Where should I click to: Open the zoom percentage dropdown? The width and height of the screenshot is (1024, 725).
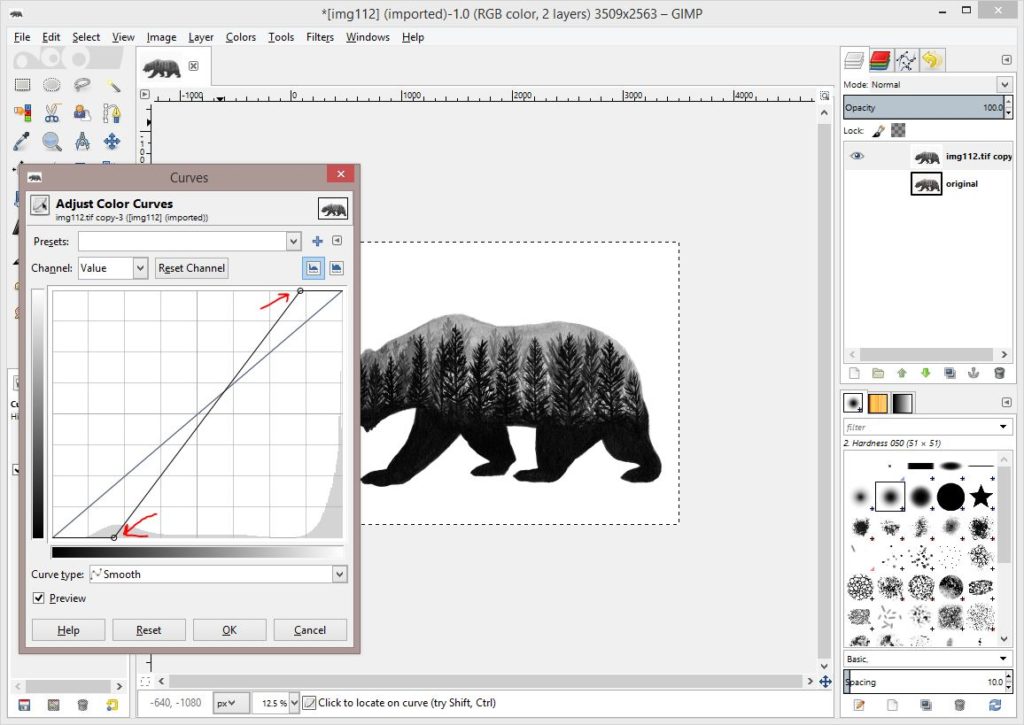point(295,703)
